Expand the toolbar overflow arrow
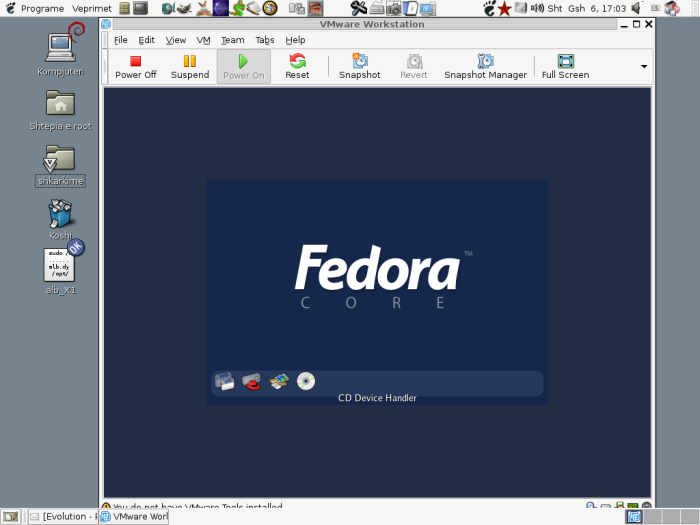This screenshot has height=525, width=700. pyautogui.click(x=644, y=67)
